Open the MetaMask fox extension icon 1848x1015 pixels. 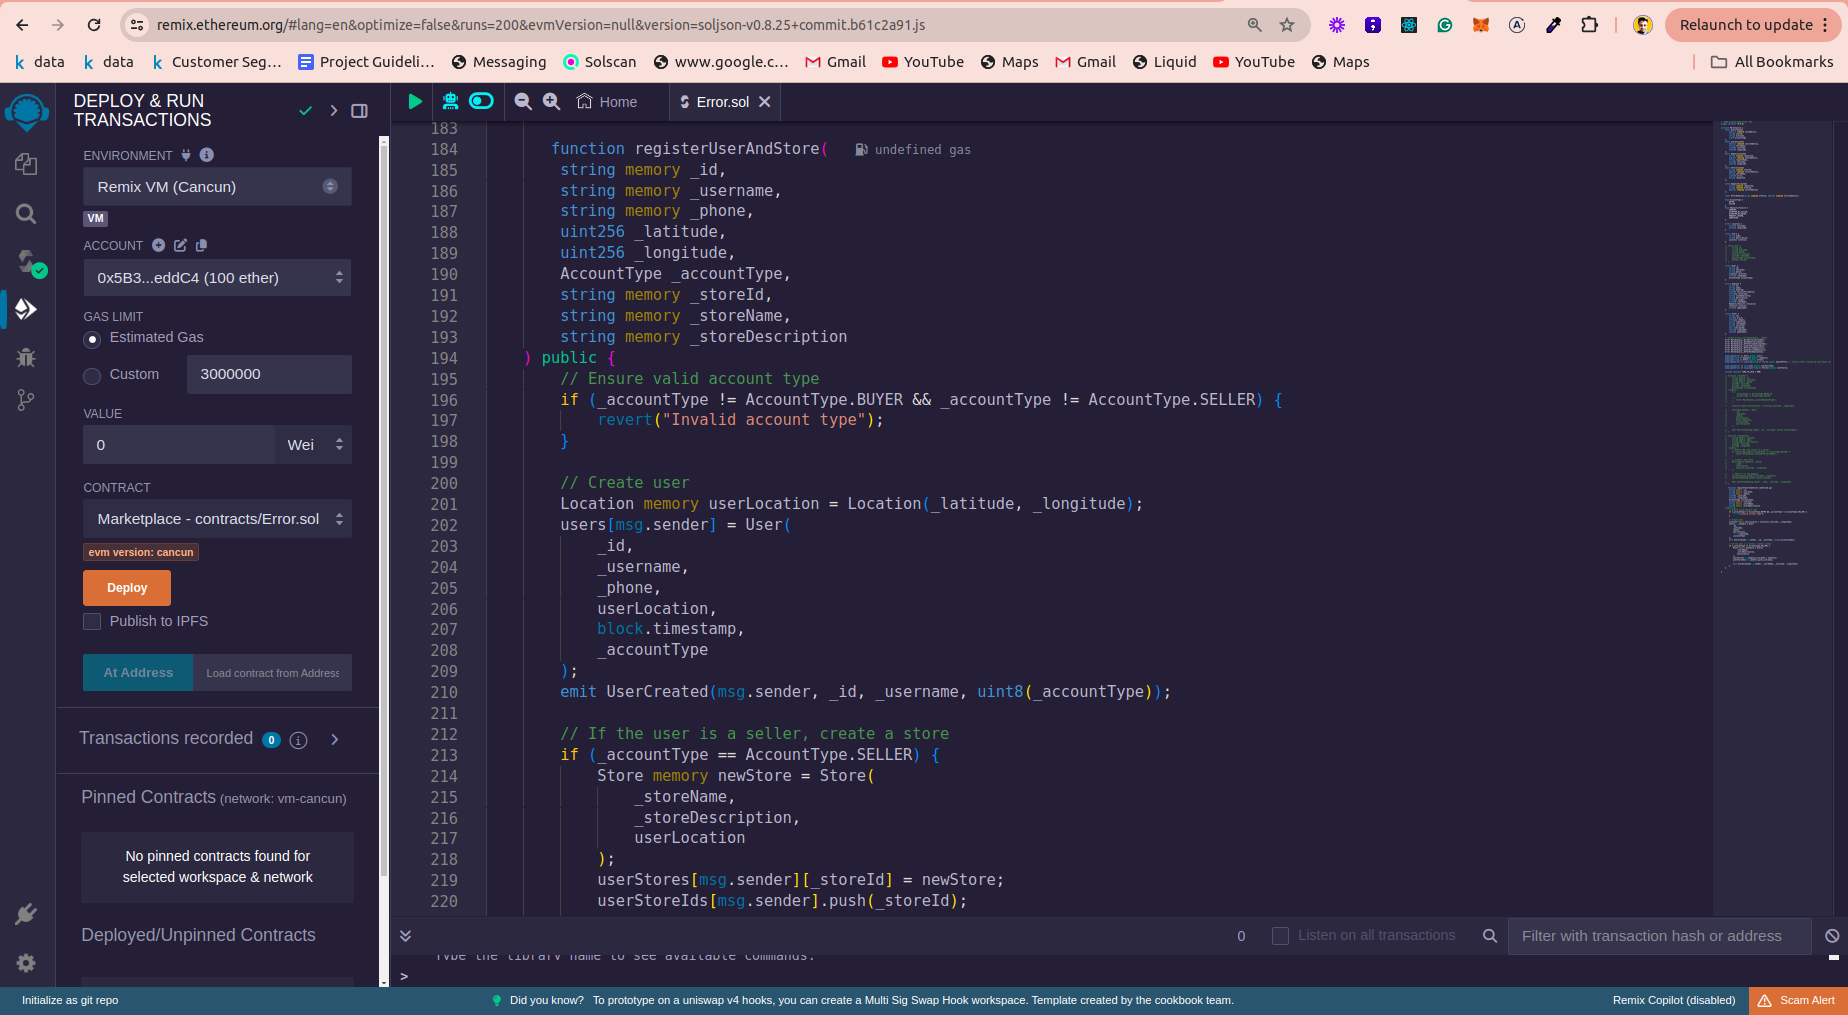point(1481,25)
